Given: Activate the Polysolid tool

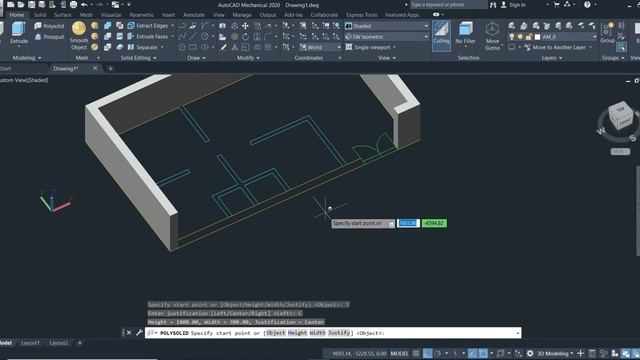Looking at the screenshot, I should tap(49, 26).
